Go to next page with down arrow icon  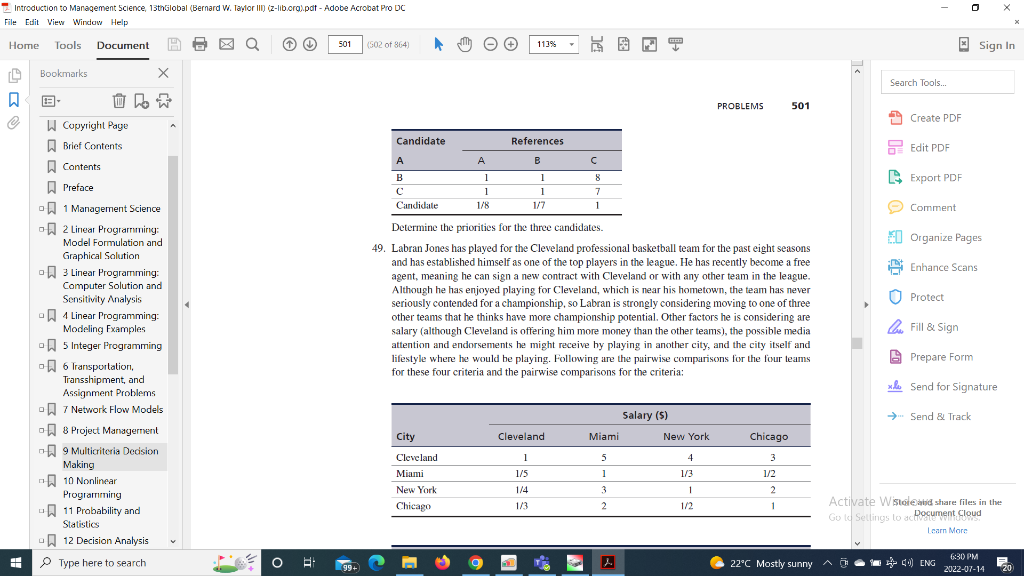tap(310, 44)
